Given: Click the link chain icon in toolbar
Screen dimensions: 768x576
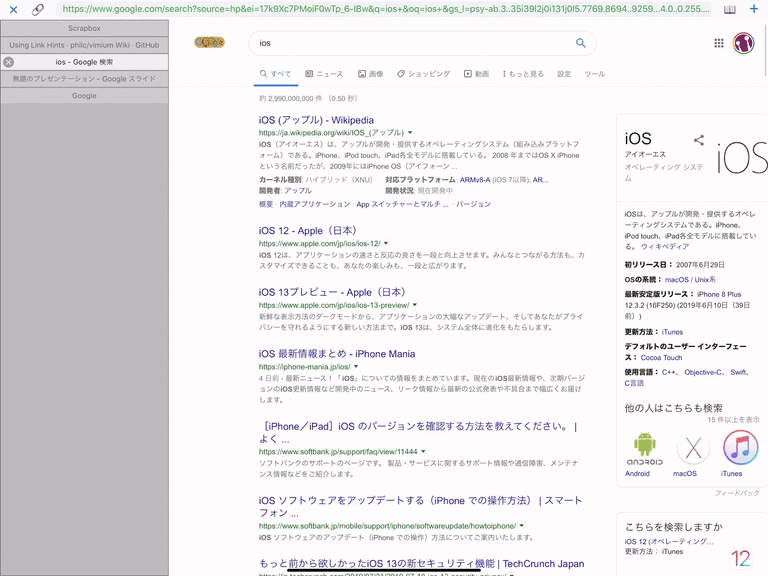Looking at the screenshot, I should click(x=38, y=9).
